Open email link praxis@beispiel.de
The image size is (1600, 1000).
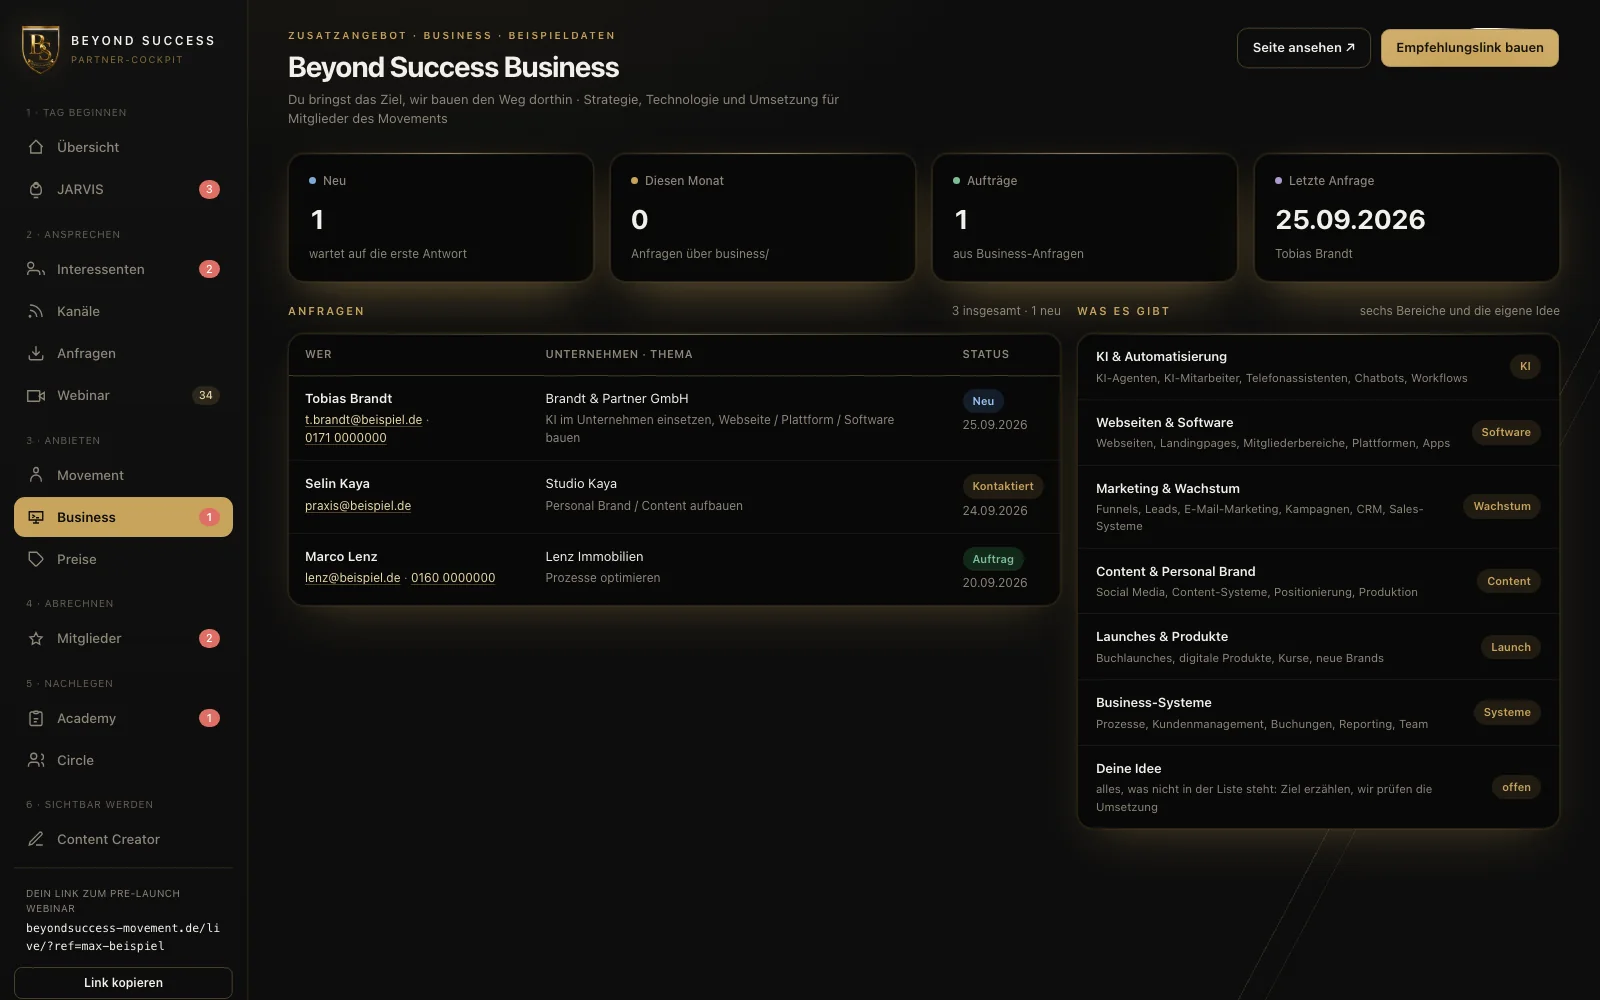click(x=358, y=506)
